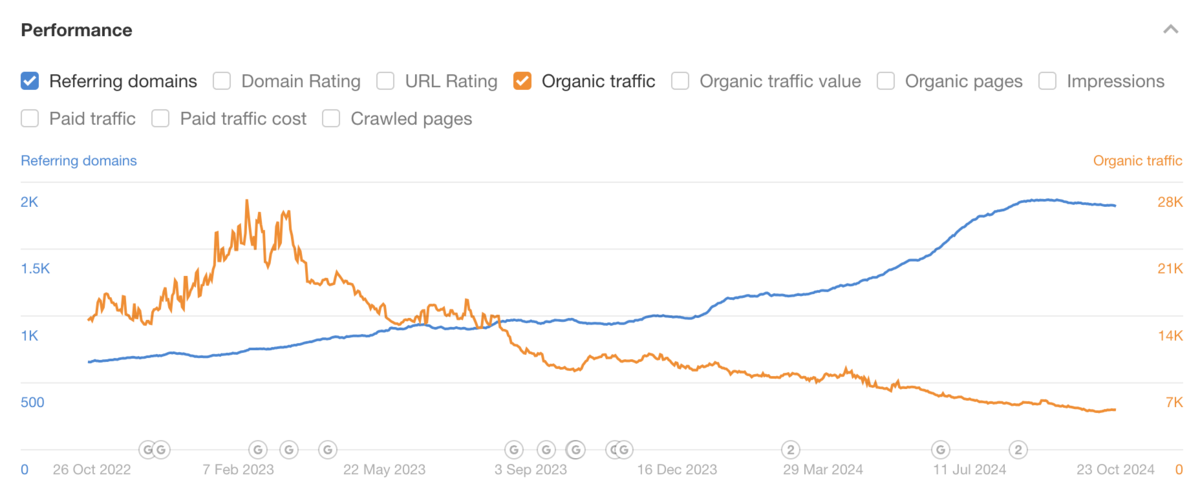1200x495 pixels.
Task: Uncheck the Referring domains checkbox
Action: pyautogui.click(x=30, y=81)
